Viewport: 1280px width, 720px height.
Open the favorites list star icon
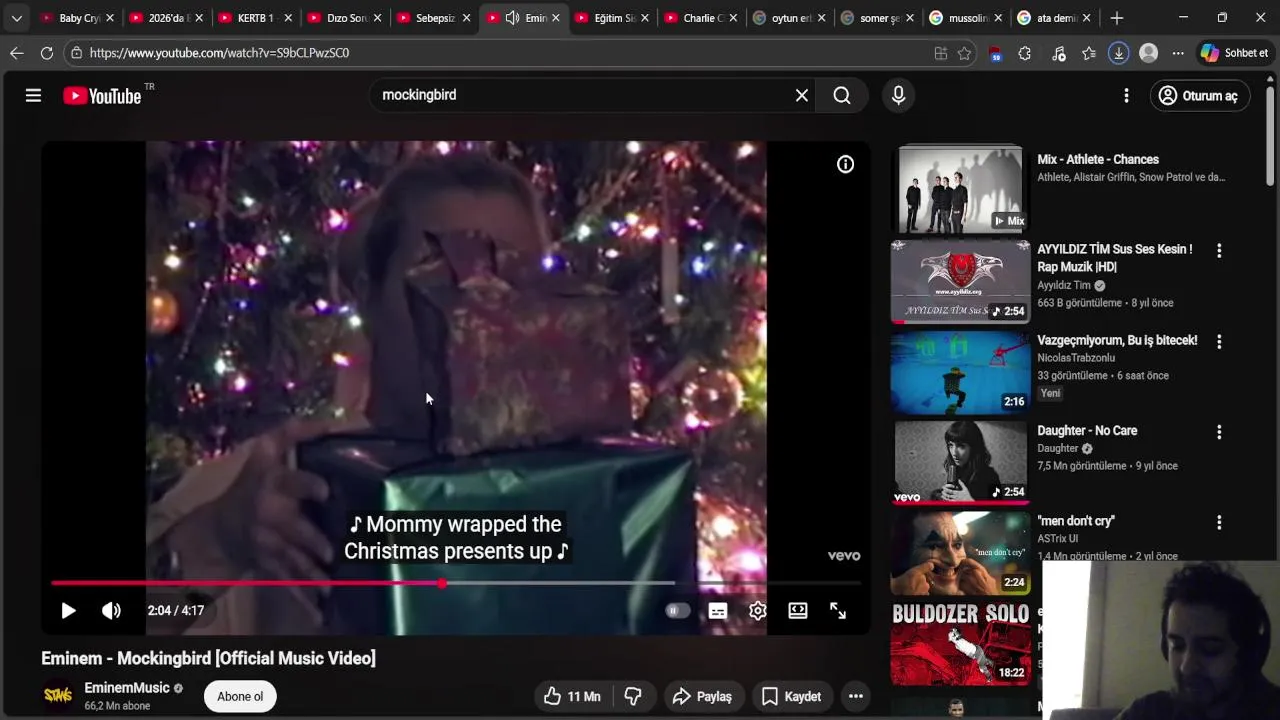coord(1089,53)
